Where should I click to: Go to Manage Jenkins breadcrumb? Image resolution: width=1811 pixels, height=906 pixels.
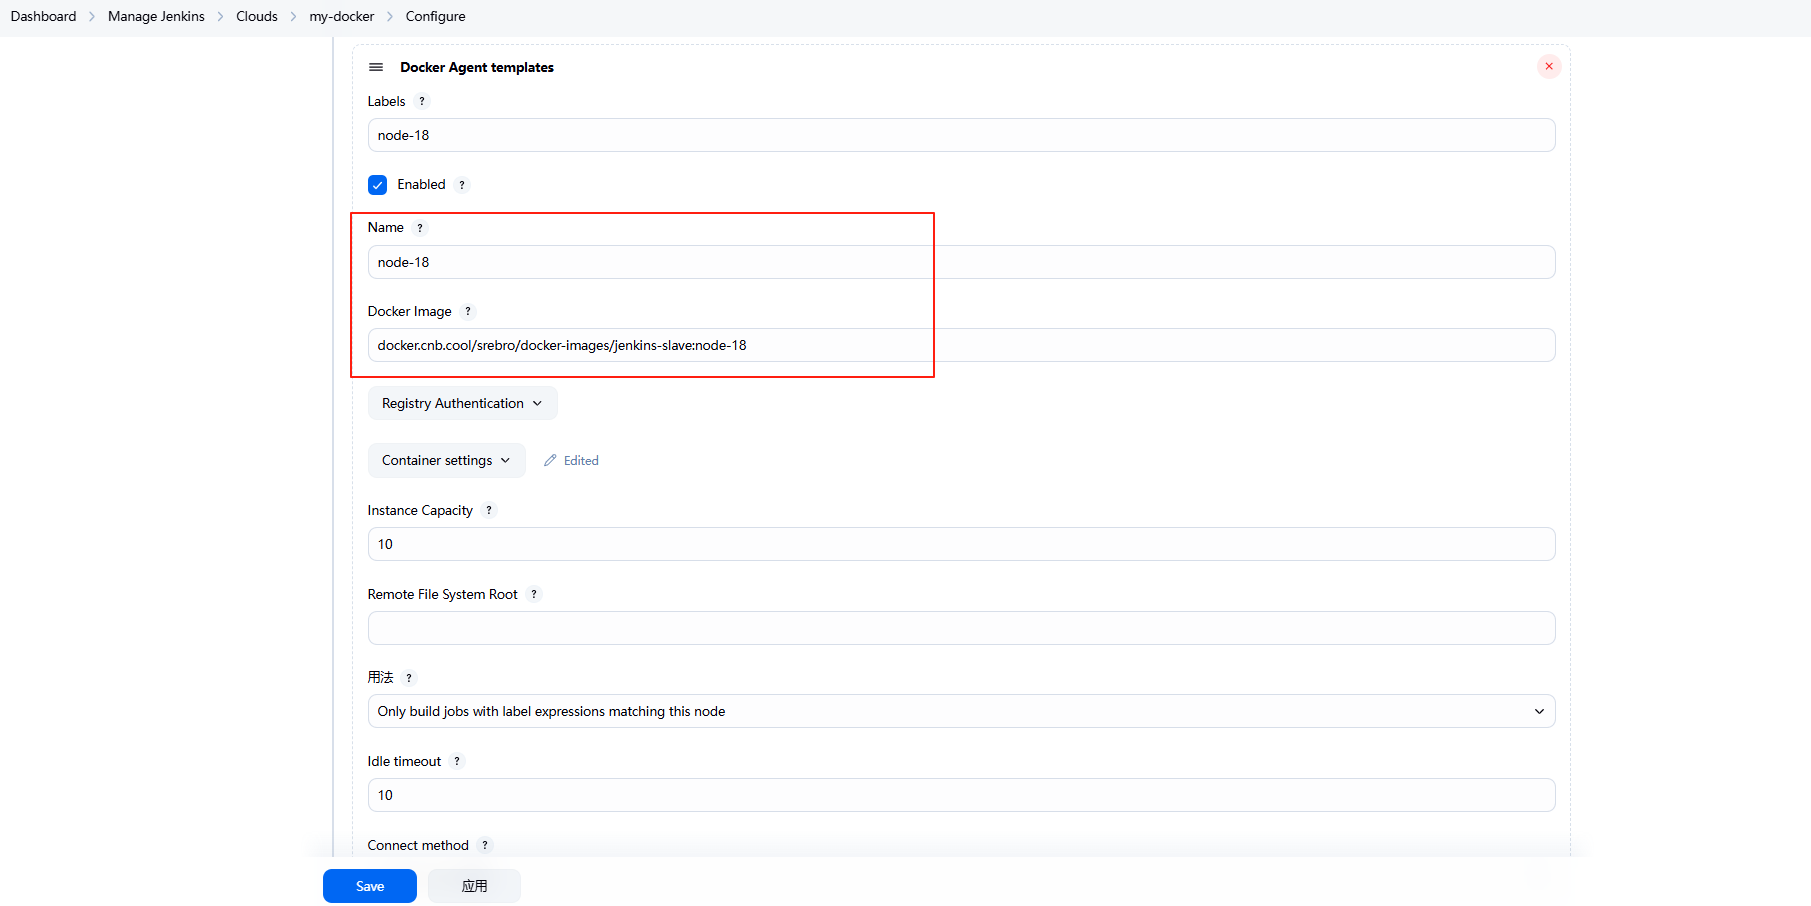click(x=156, y=17)
